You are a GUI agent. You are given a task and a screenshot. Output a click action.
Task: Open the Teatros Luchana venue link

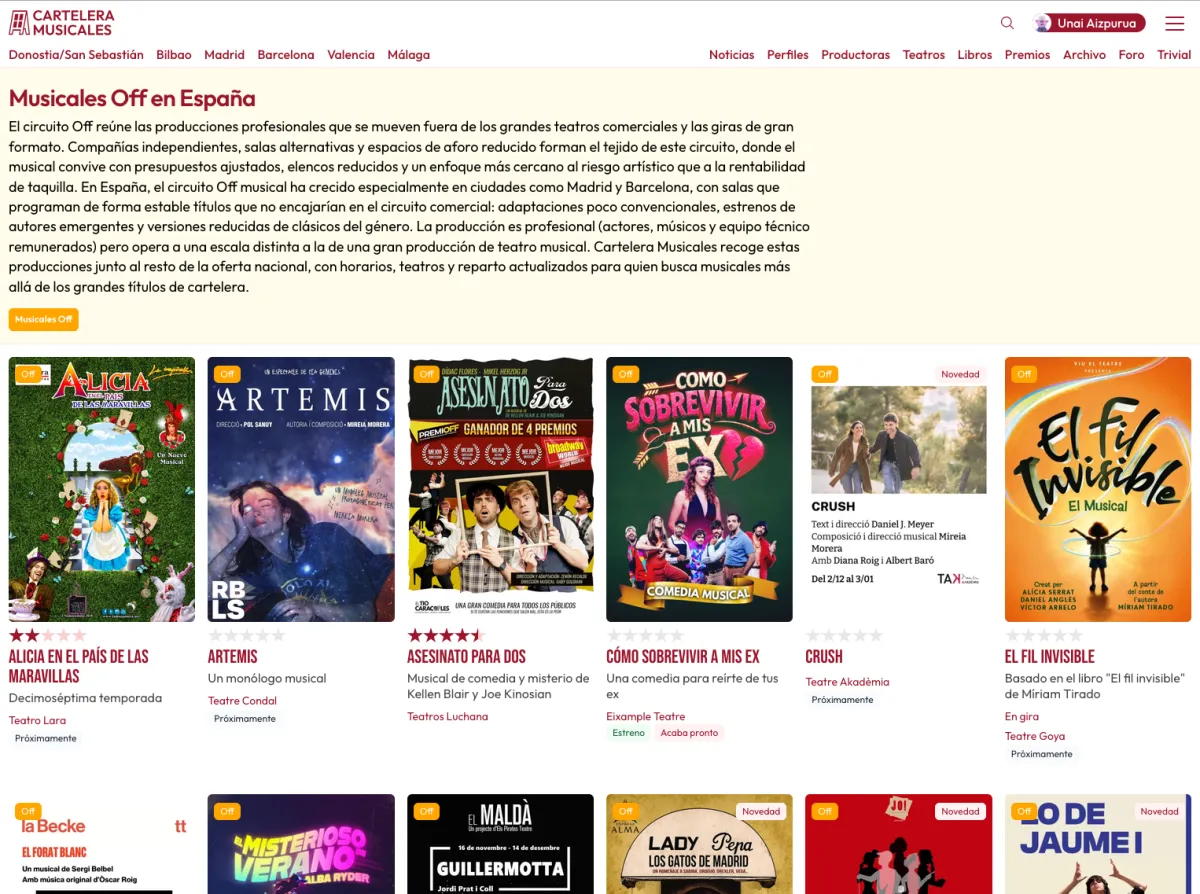pyautogui.click(x=448, y=716)
